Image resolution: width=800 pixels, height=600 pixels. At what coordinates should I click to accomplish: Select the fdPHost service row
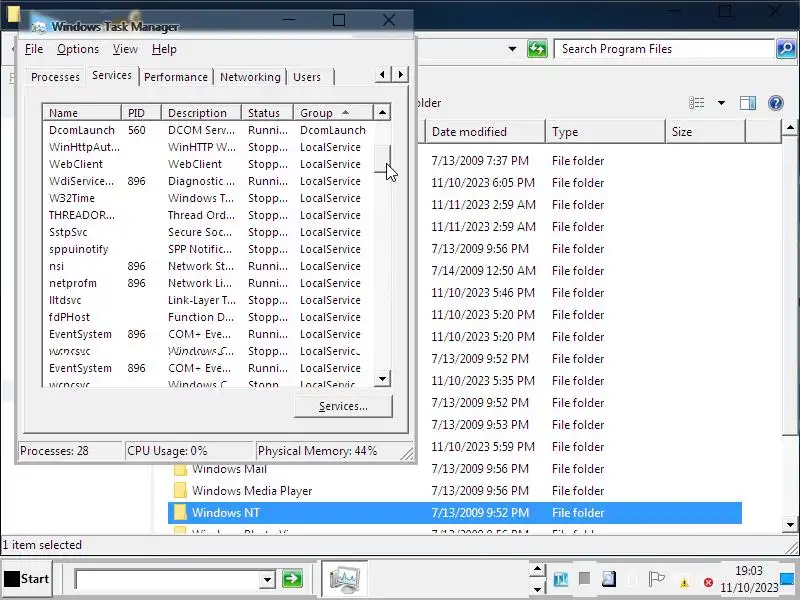tap(208, 317)
